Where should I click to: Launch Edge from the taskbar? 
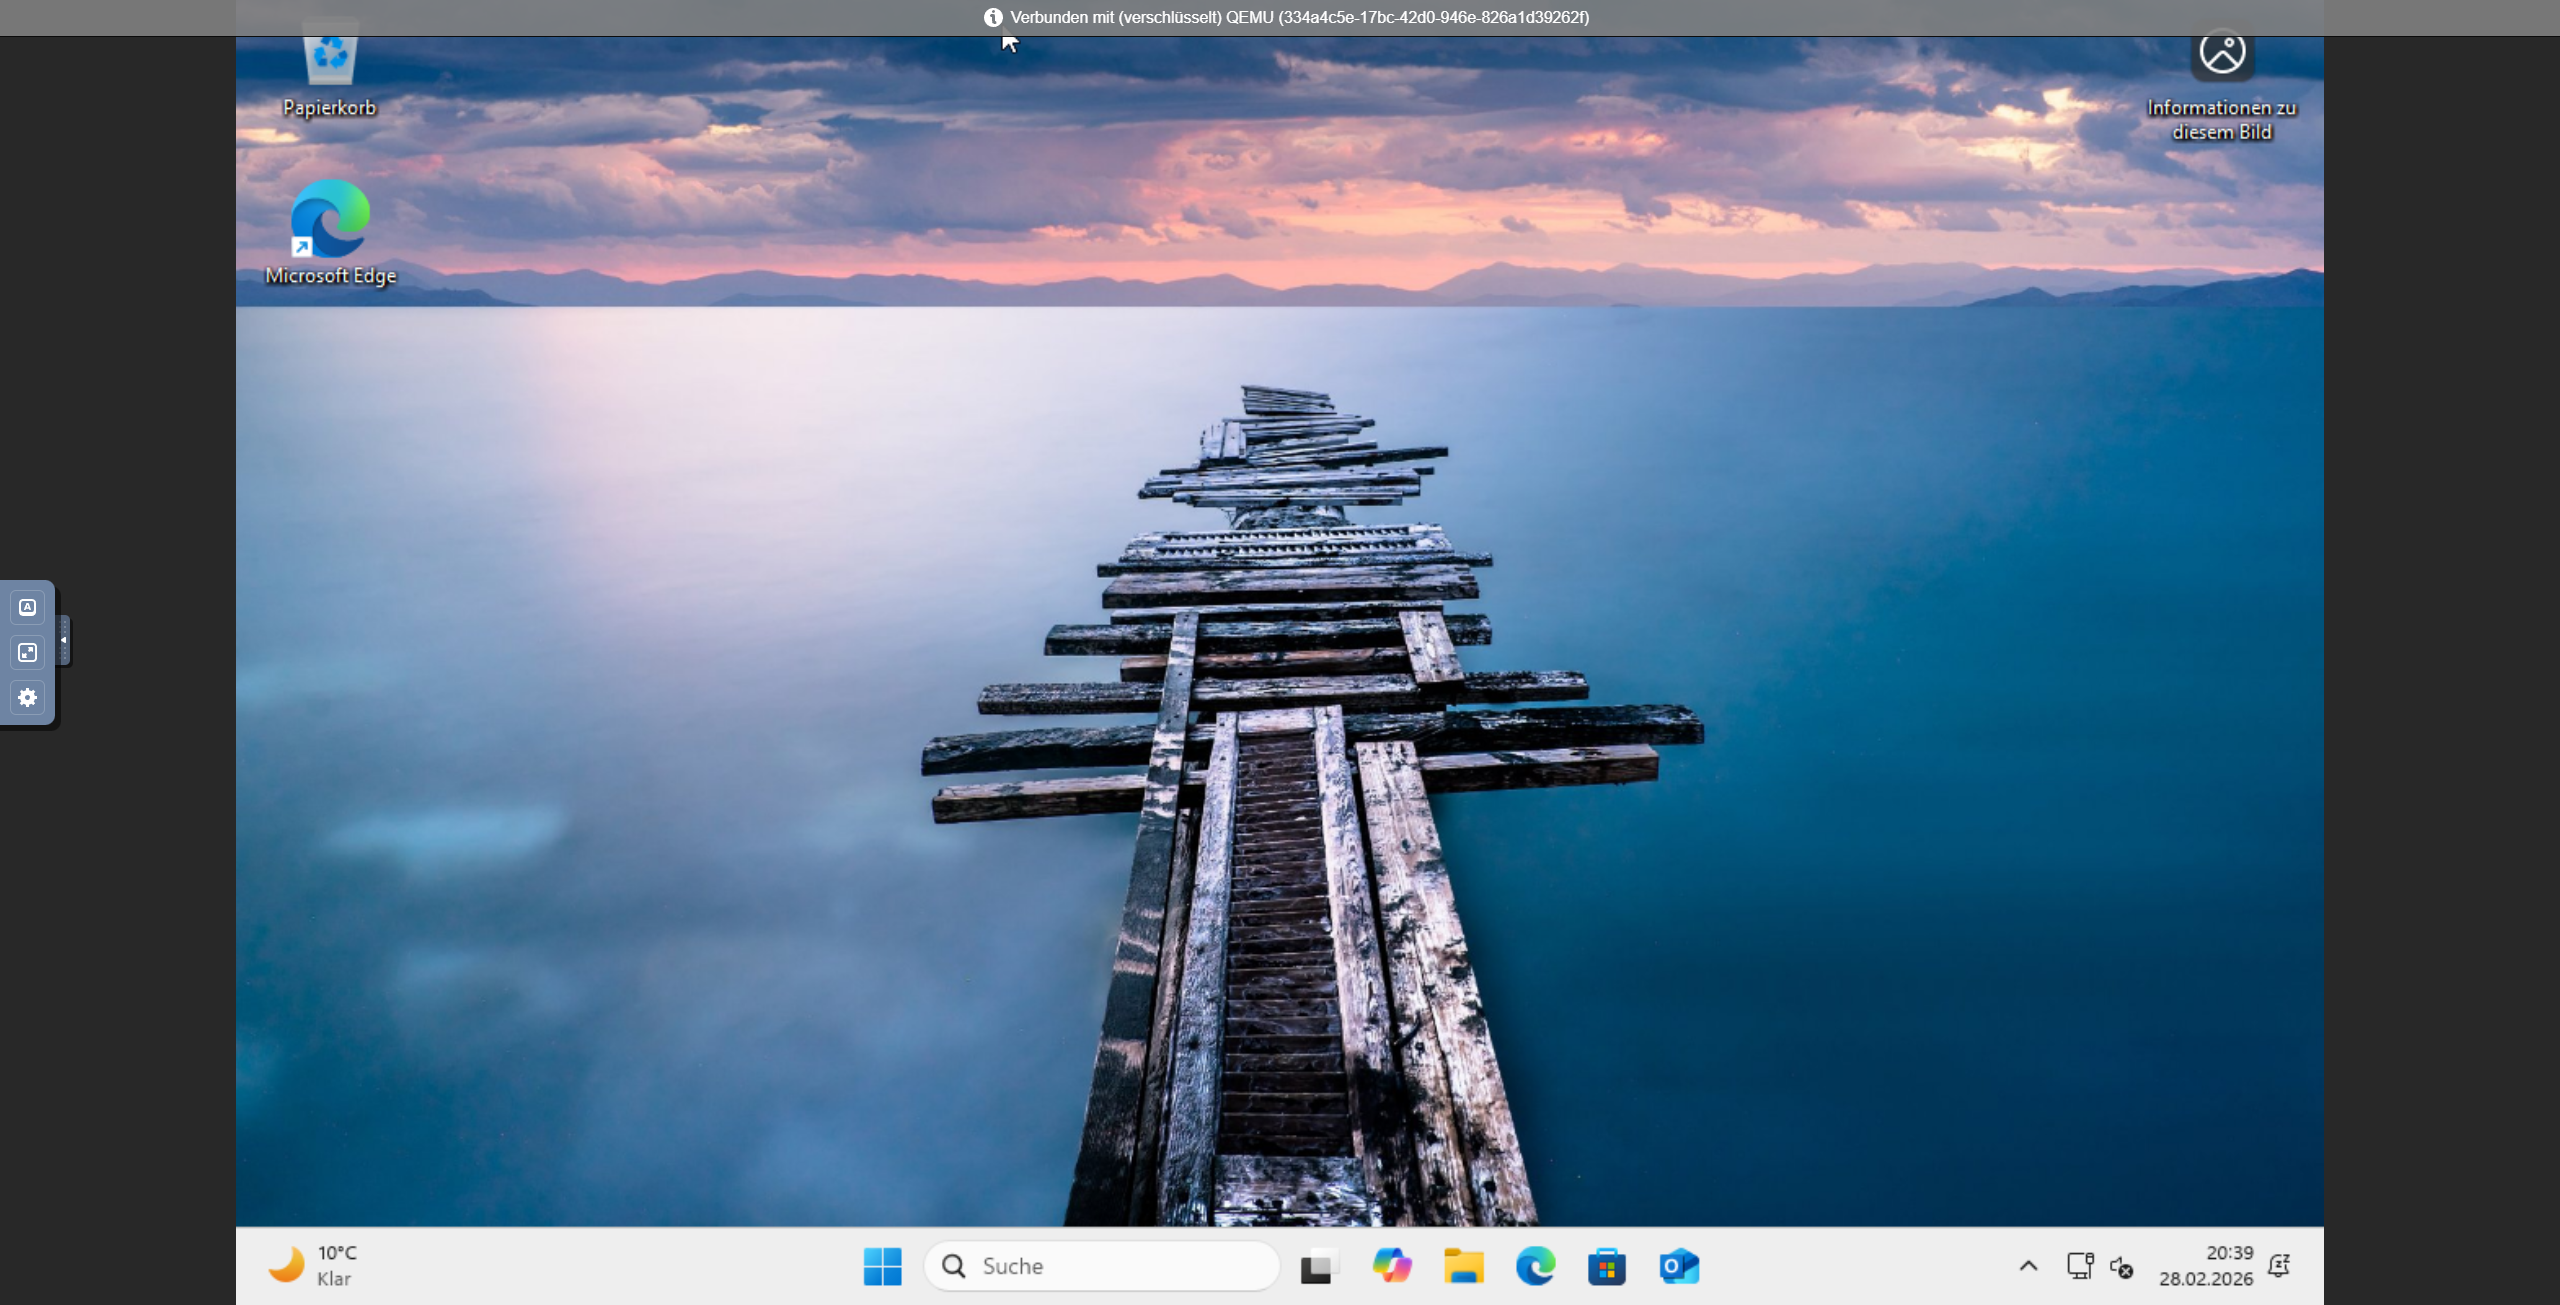tap(1535, 1266)
